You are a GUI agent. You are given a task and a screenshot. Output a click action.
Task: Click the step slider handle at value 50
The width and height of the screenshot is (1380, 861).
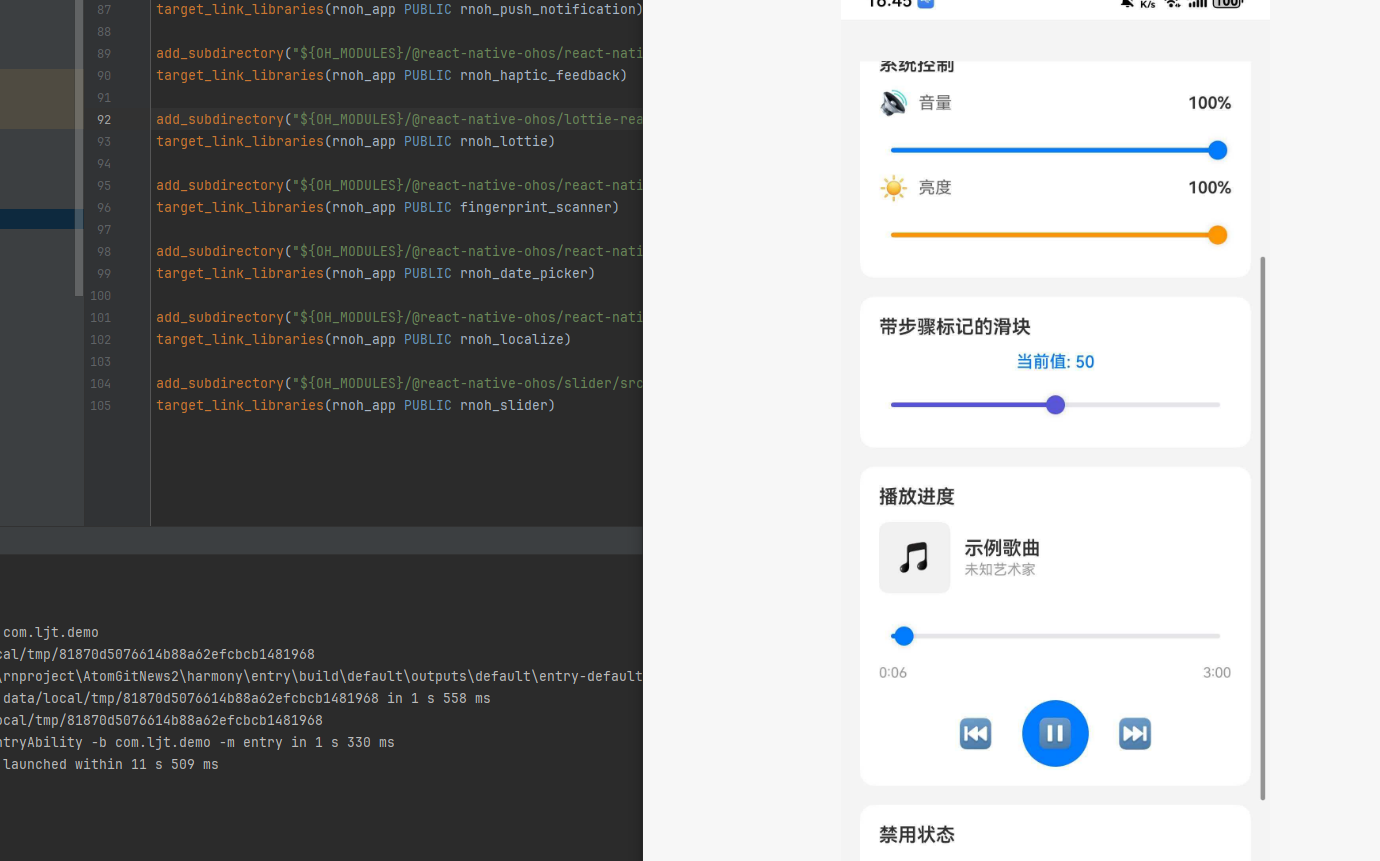1055,404
